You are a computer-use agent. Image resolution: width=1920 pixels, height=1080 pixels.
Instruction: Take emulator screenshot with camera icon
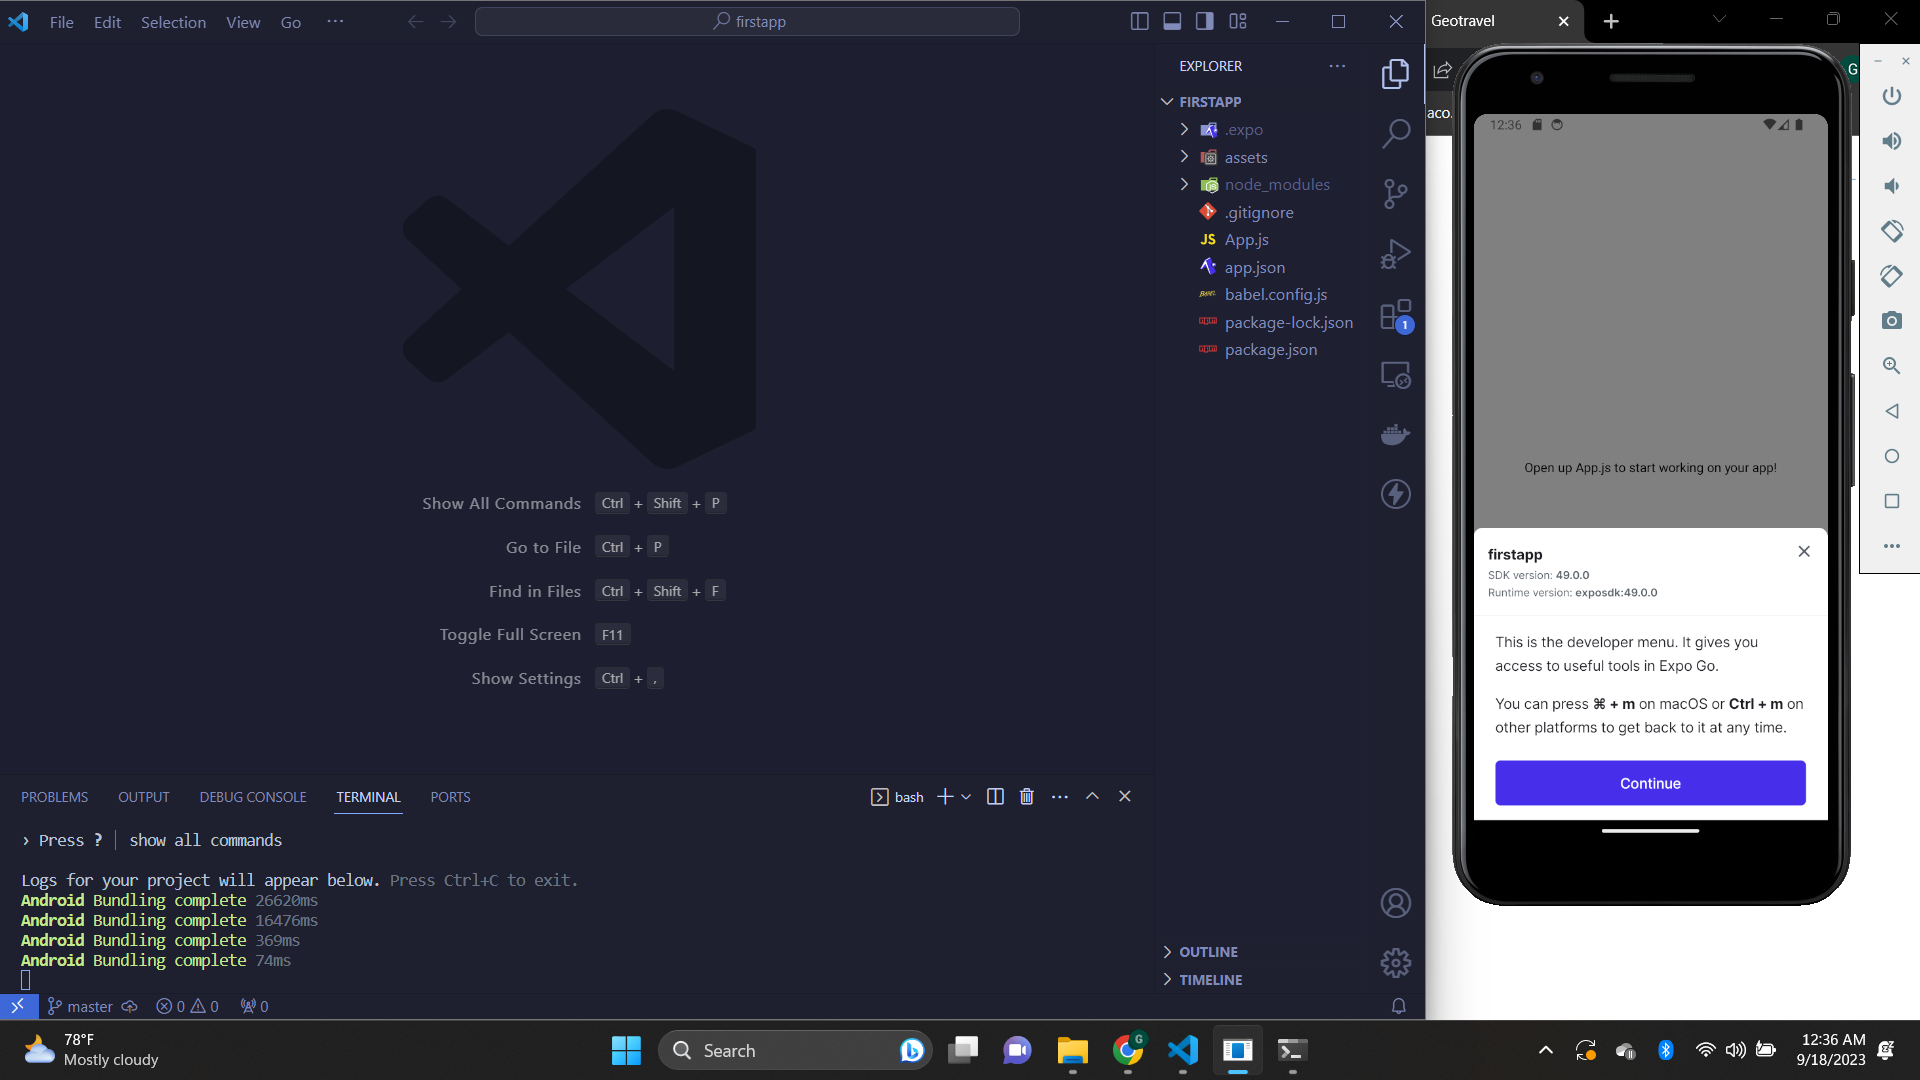tap(1891, 321)
